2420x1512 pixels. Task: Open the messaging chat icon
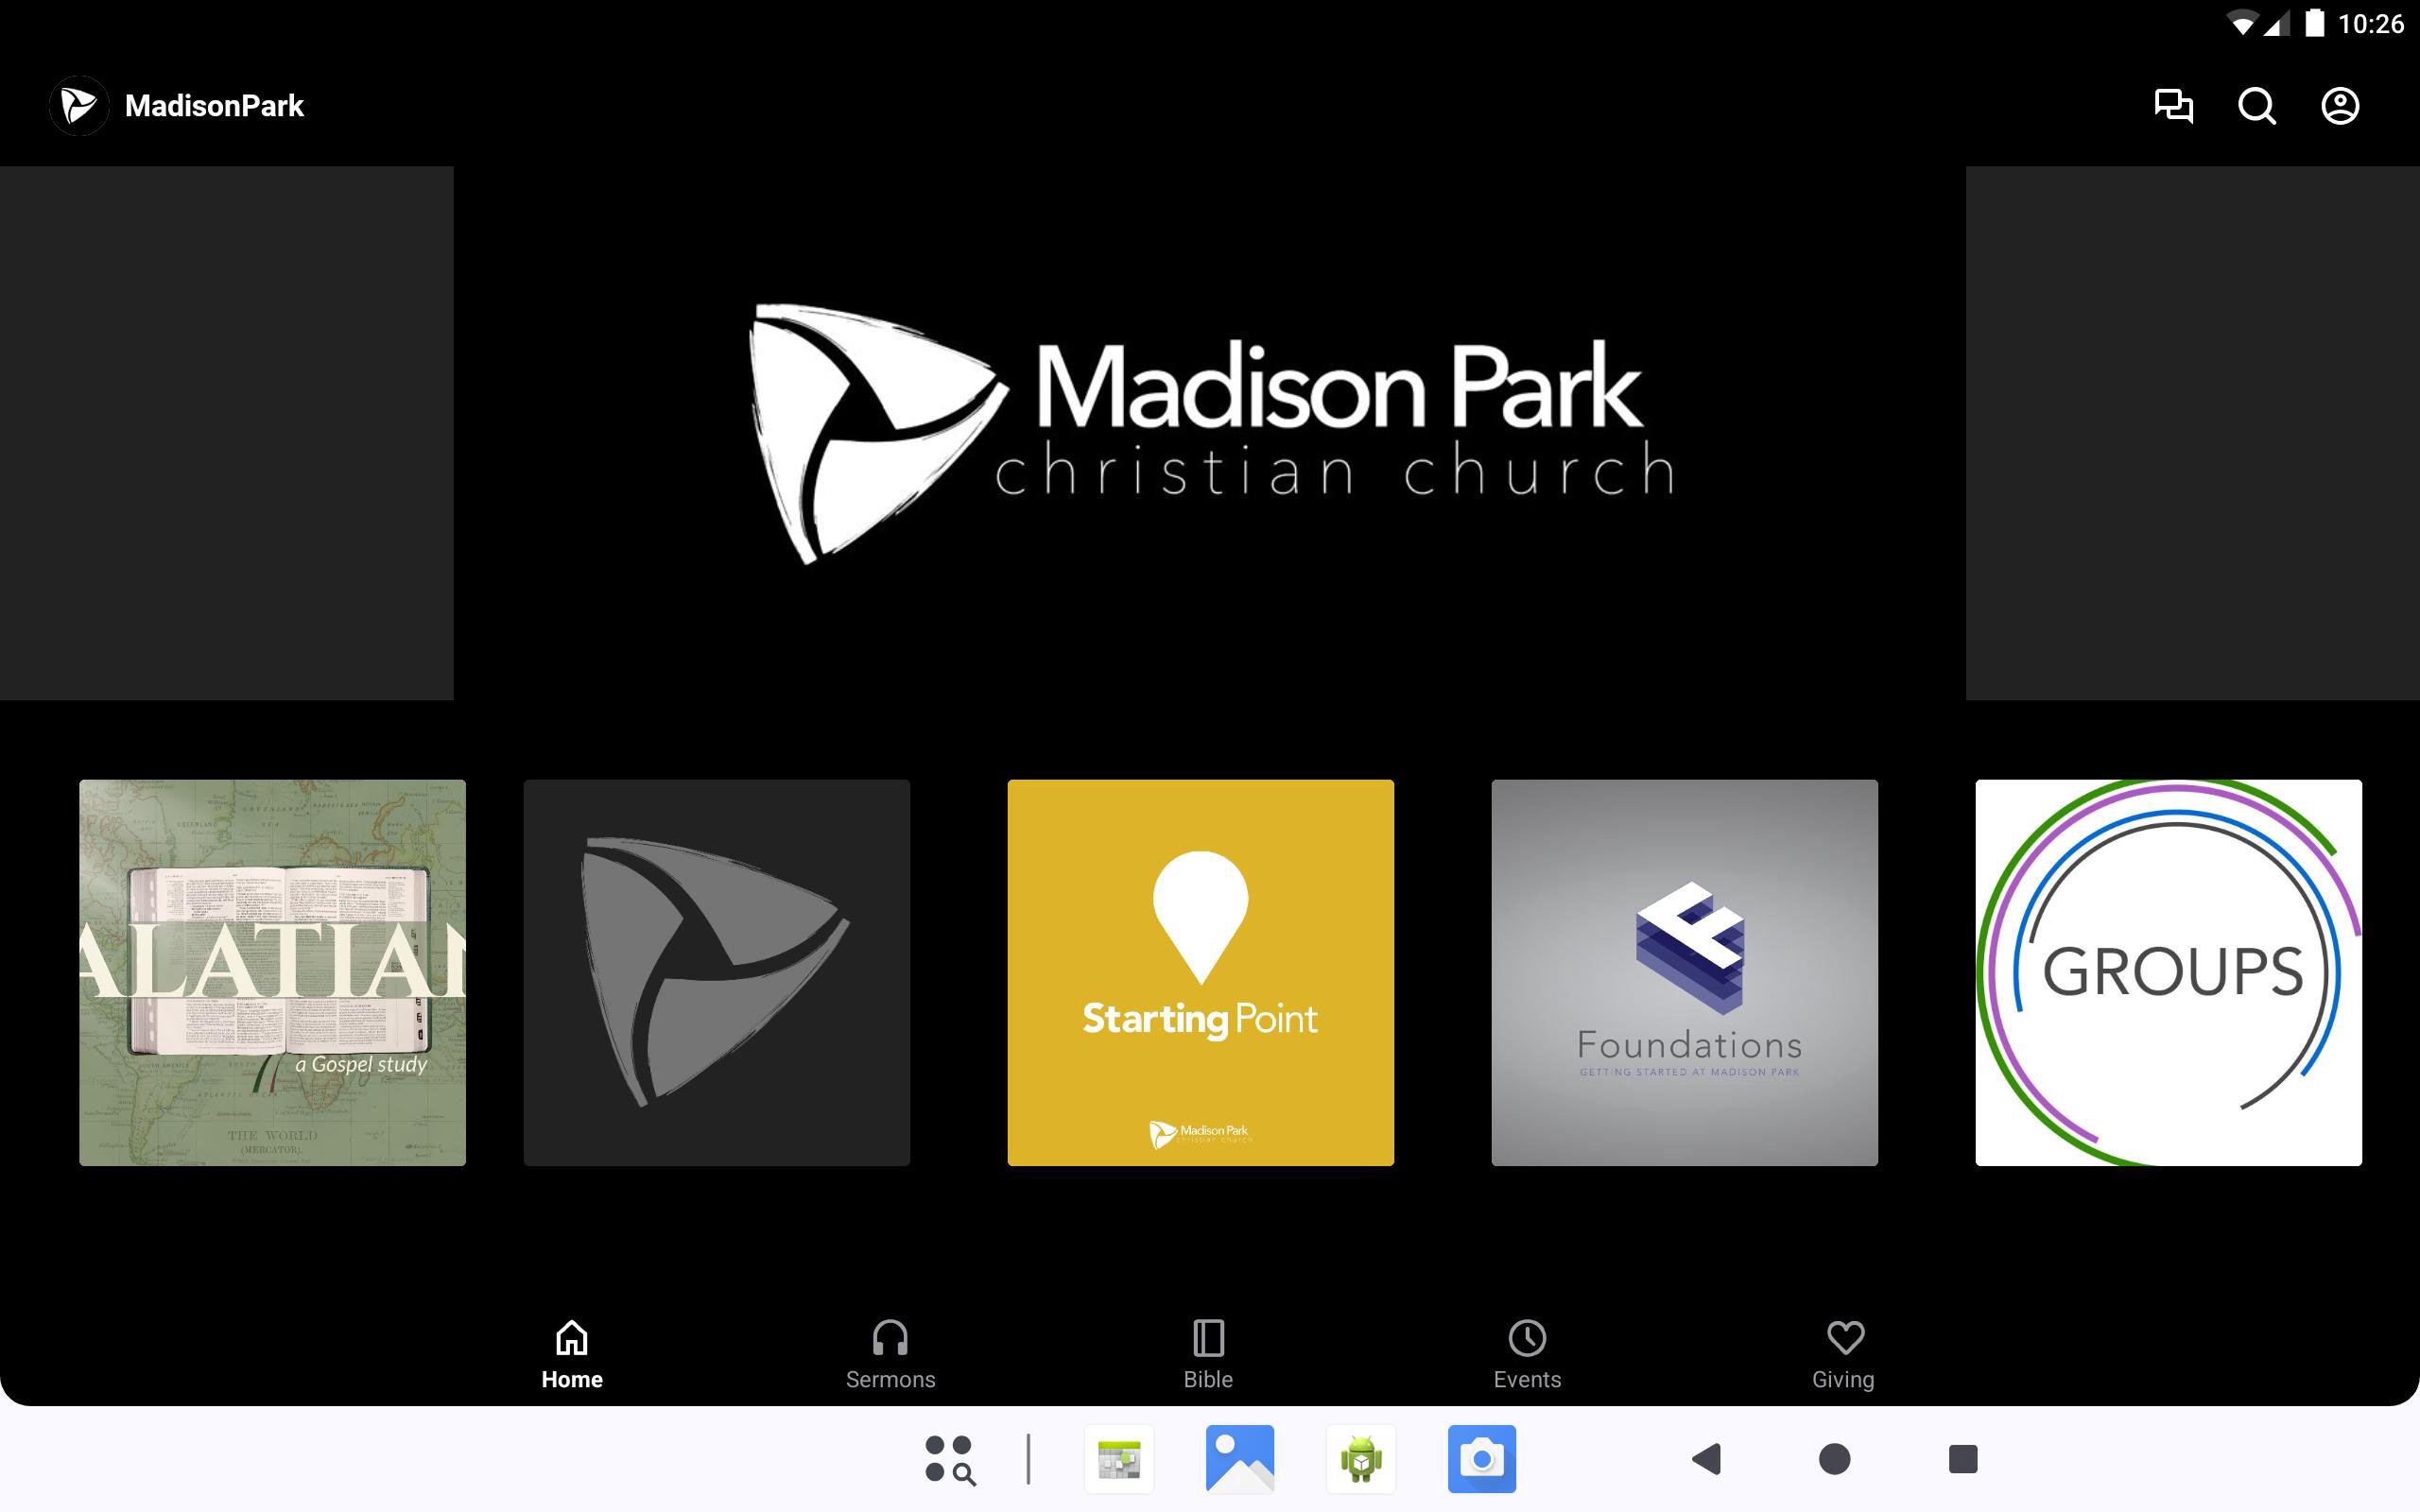[2173, 106]
